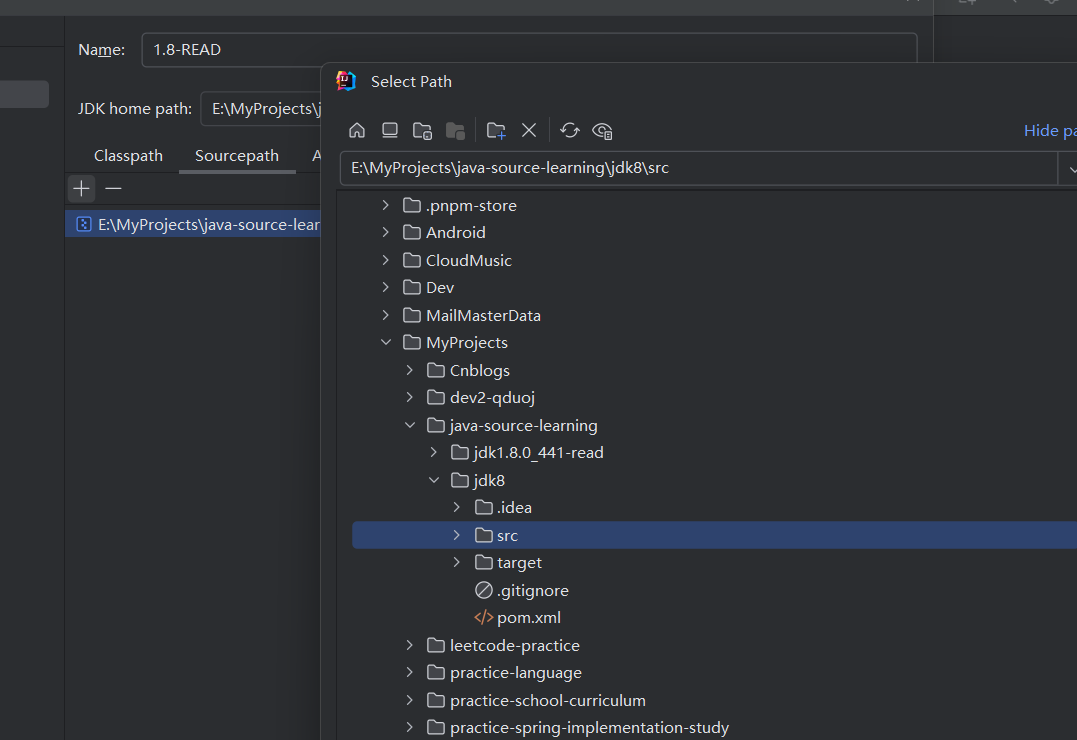Select the target folder
Viewport: 1077px width, 740px height.
pyautogui.click(x=519, y=563)
